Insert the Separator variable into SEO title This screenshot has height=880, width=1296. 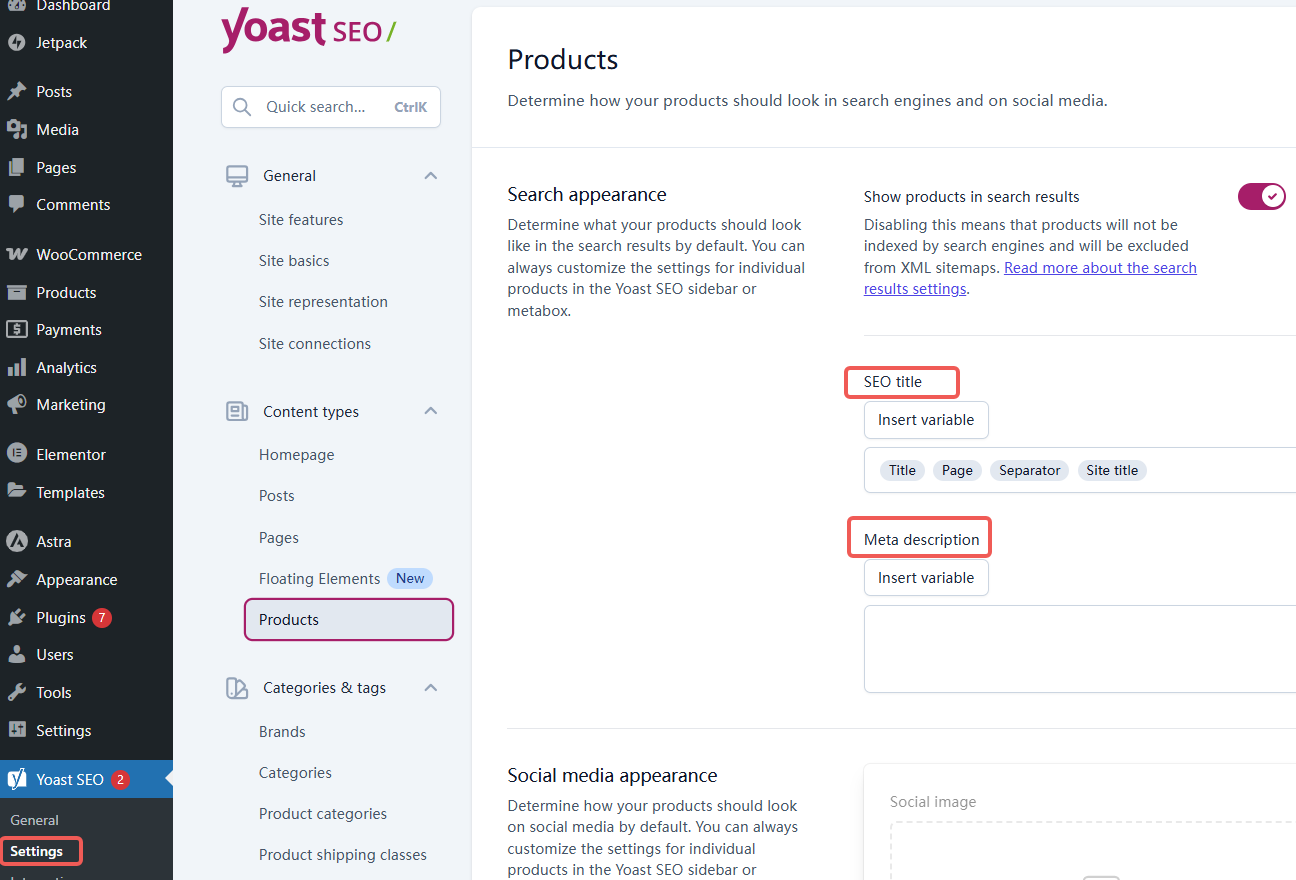[x=1029, y=470]
